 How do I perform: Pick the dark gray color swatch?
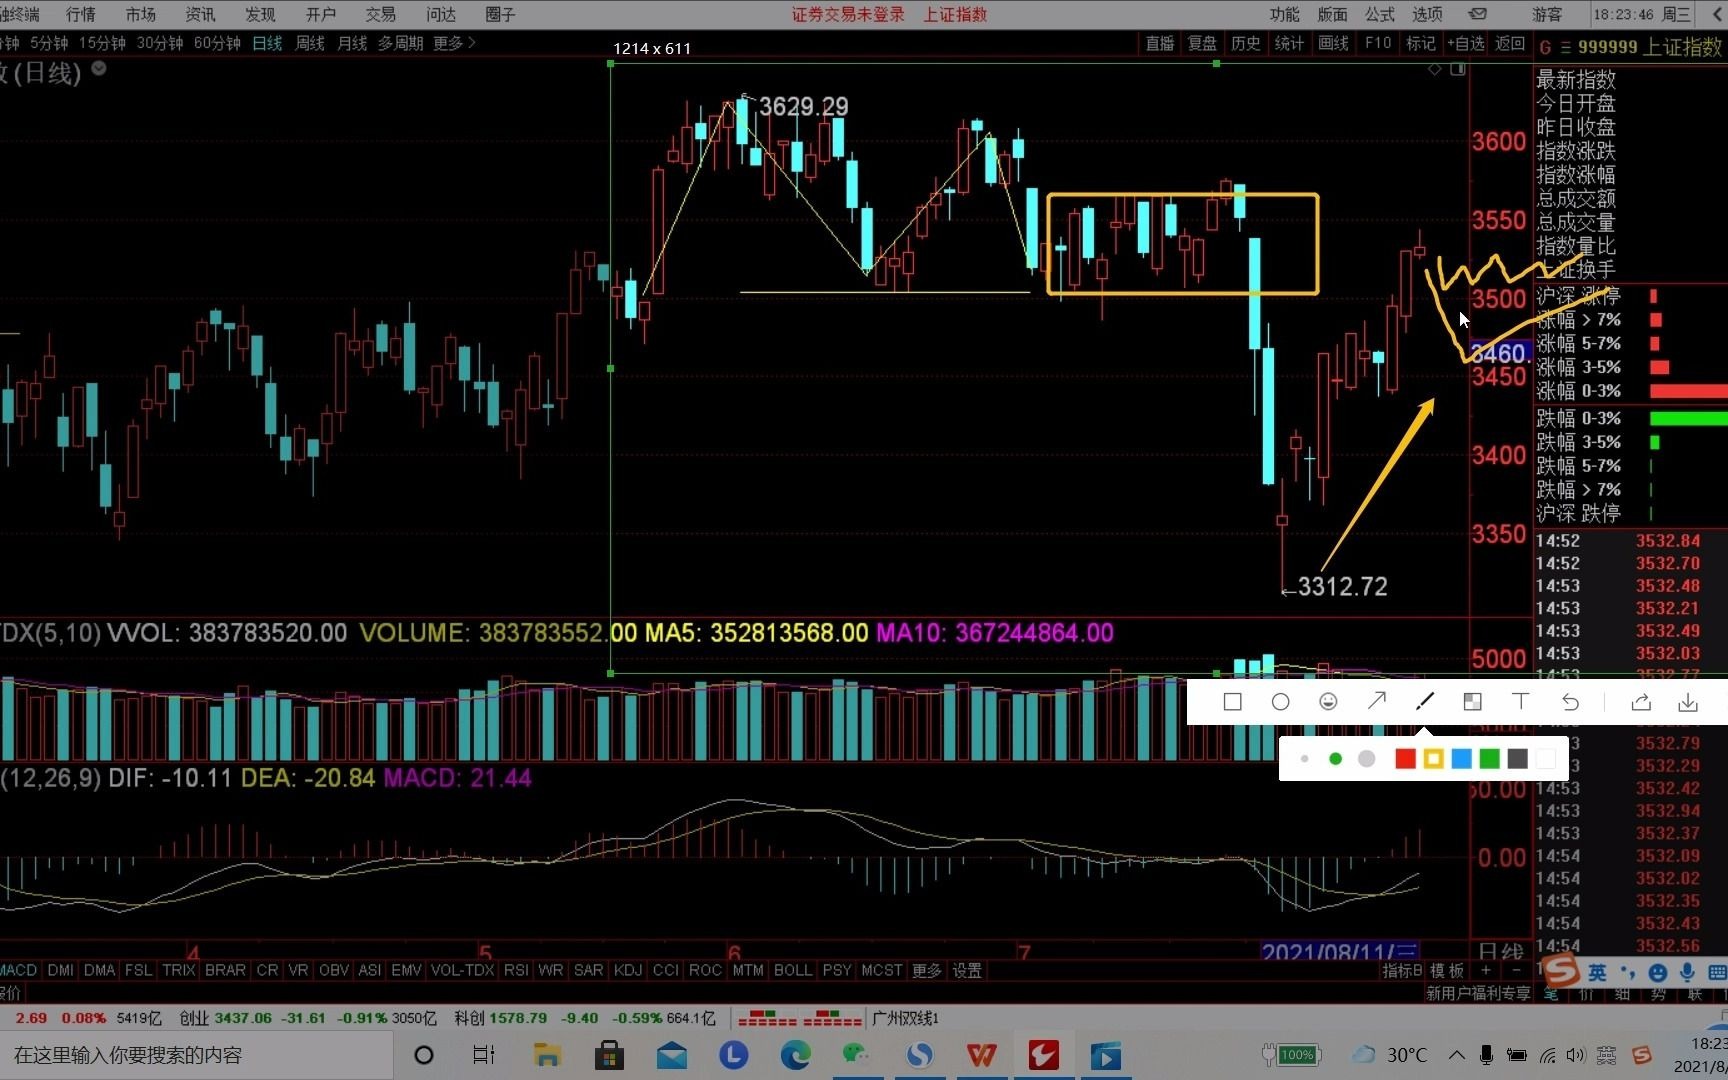tap(1517, 759)
